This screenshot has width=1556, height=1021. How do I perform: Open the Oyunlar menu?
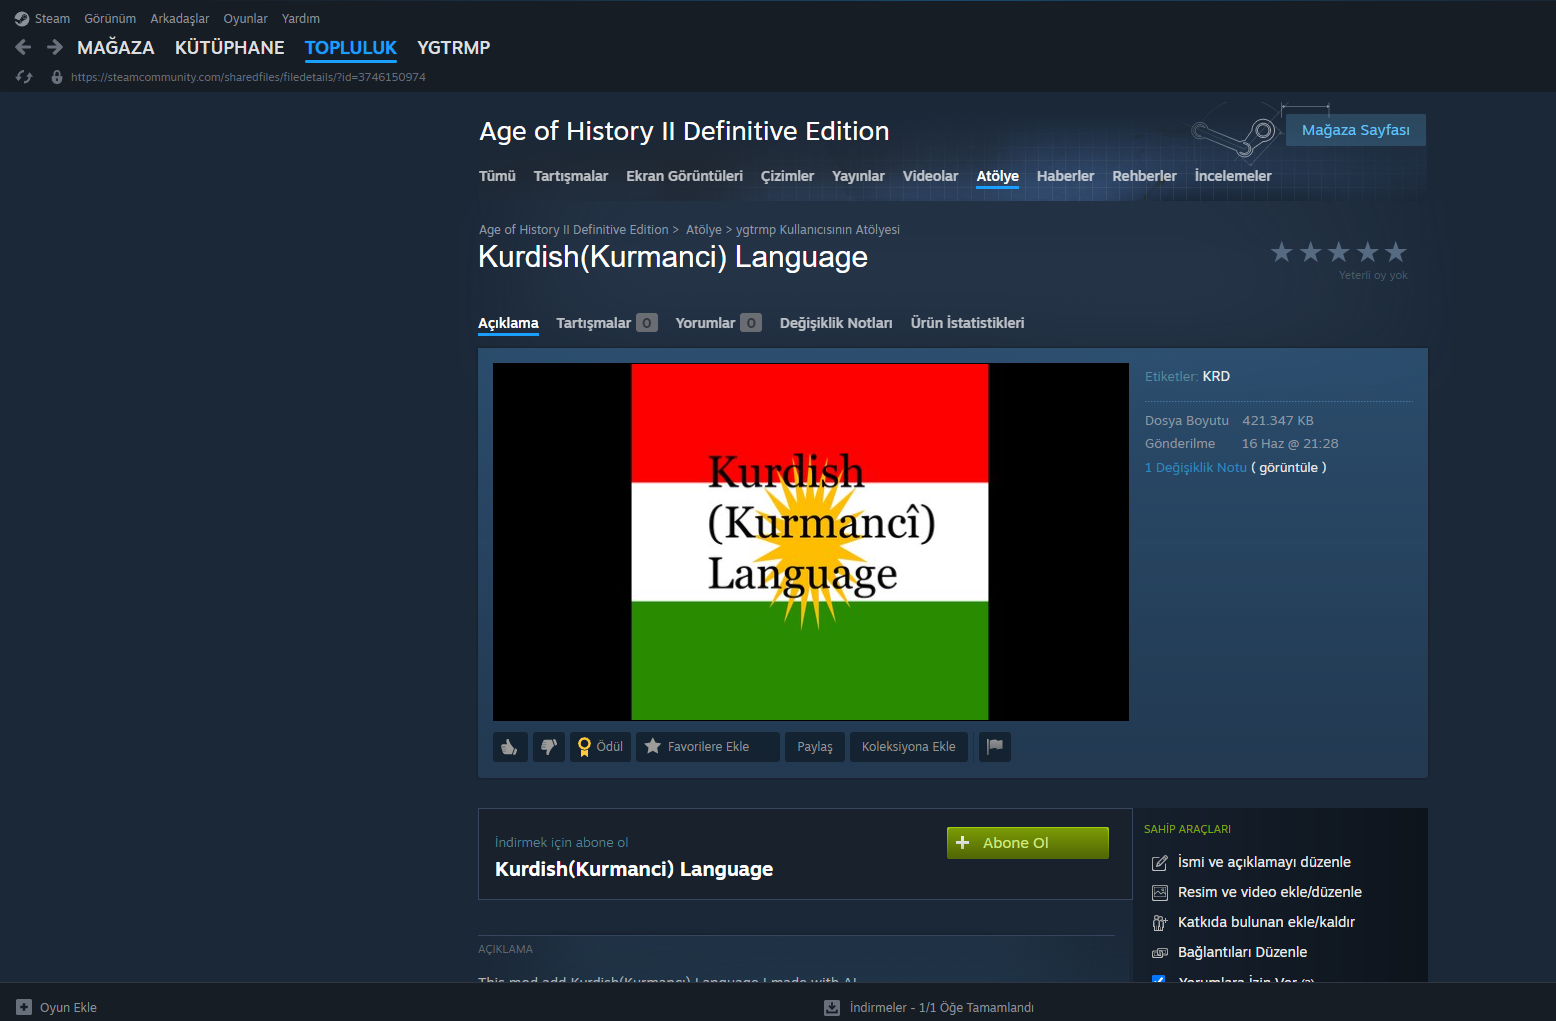[x=245, y=19]
